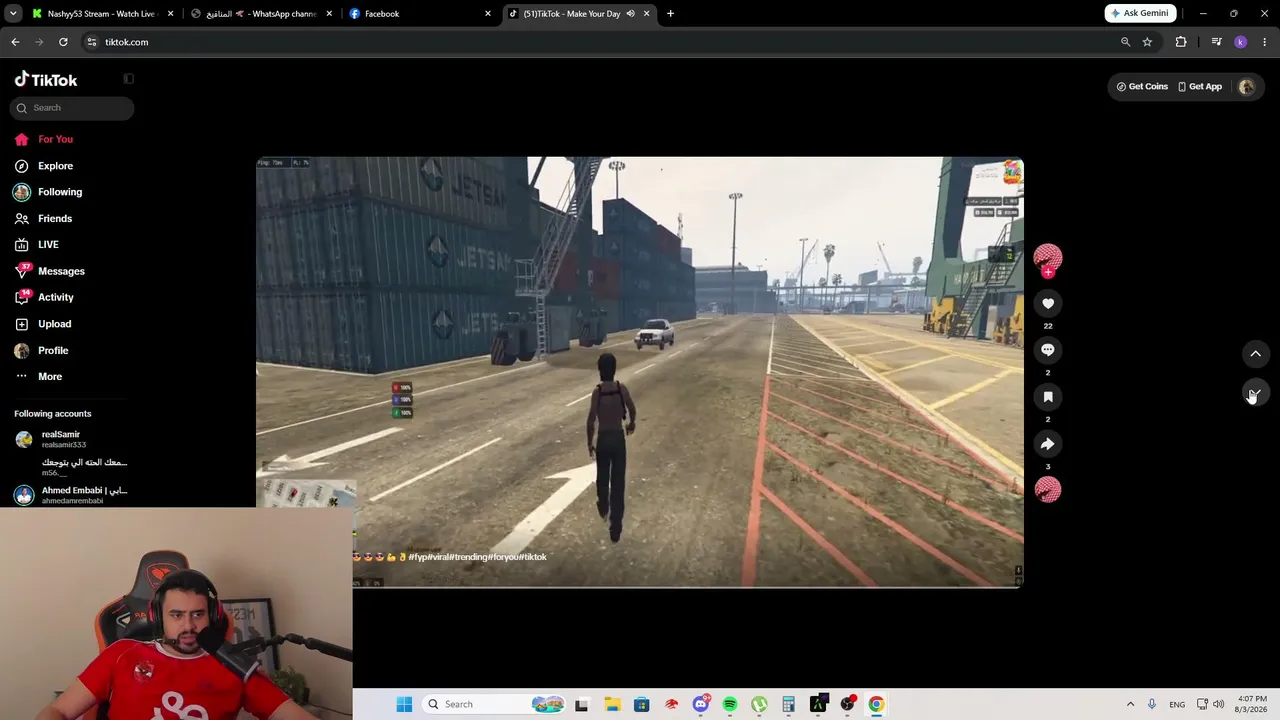Bookmark this video to favorites
This screenshot has height=720, width=1280.
[x=1048, y=397]
